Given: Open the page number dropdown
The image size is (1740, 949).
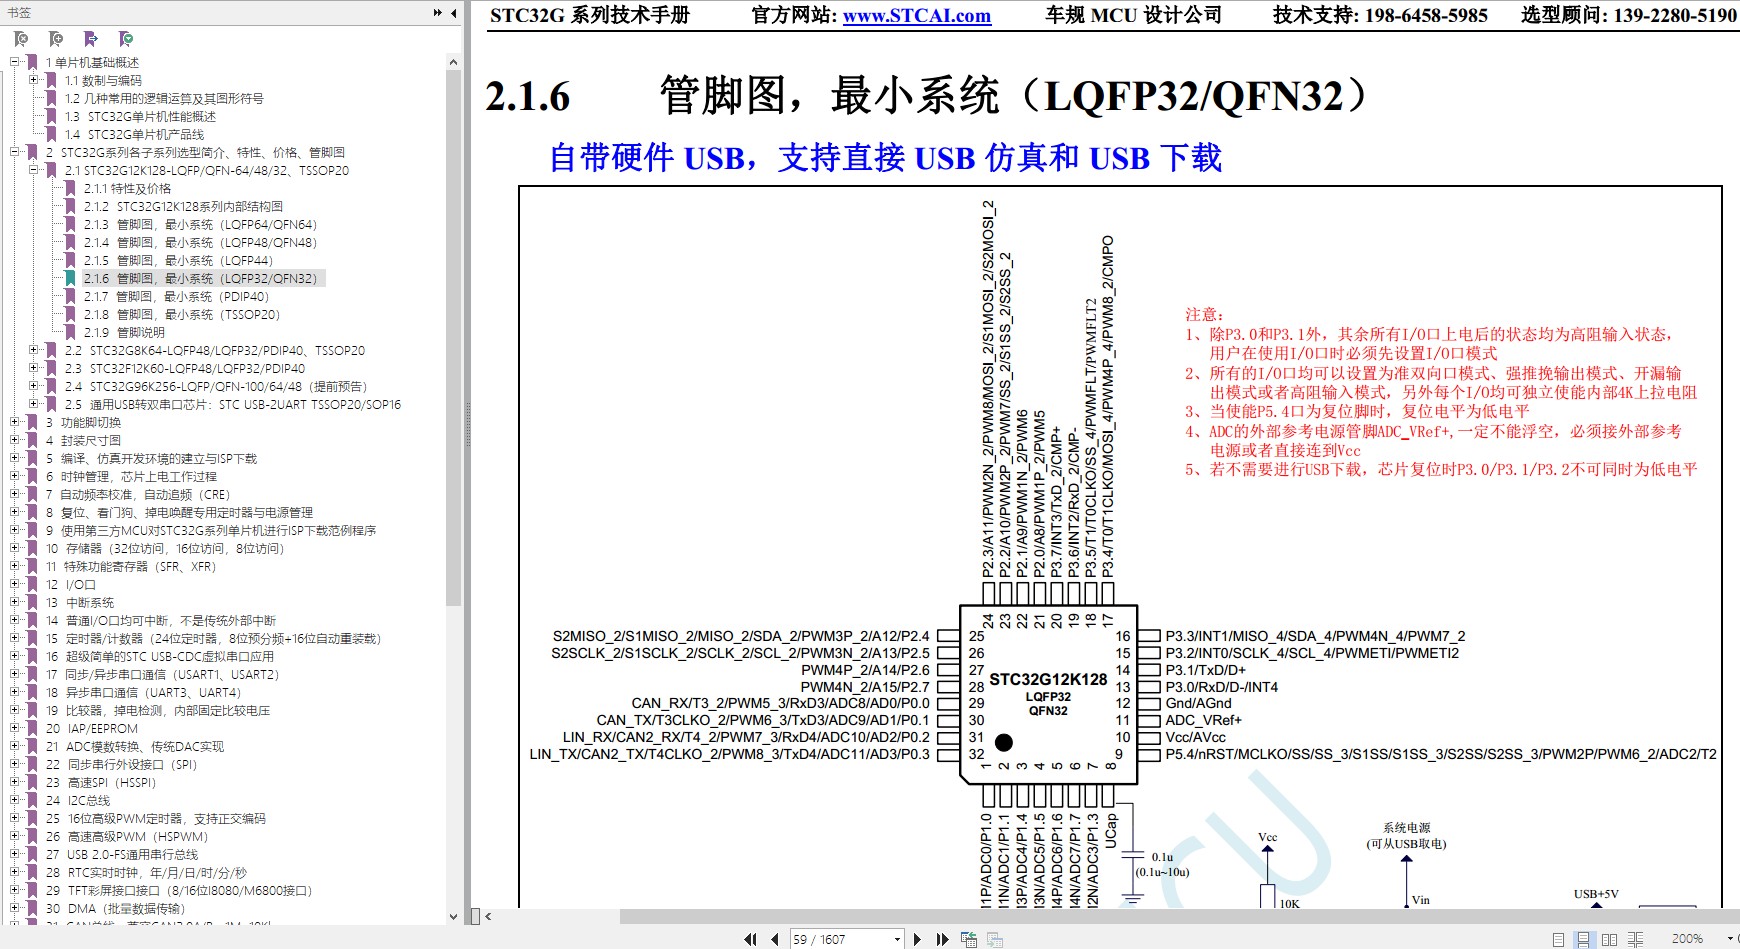Looking at the screenshot, I should [x=896, y=939].
